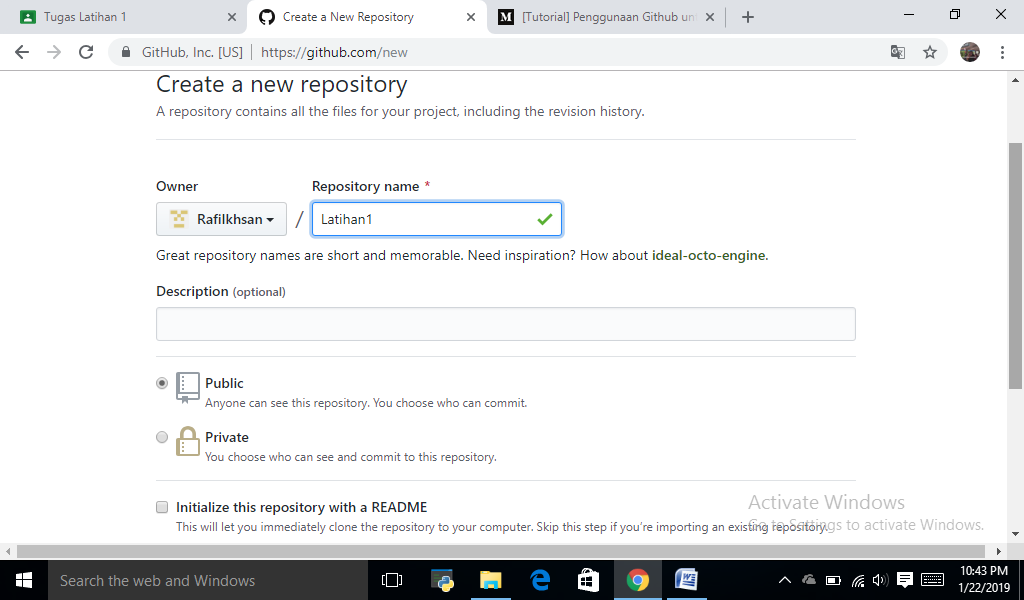Click the page scroll down arrow

tap(1015, 534)
